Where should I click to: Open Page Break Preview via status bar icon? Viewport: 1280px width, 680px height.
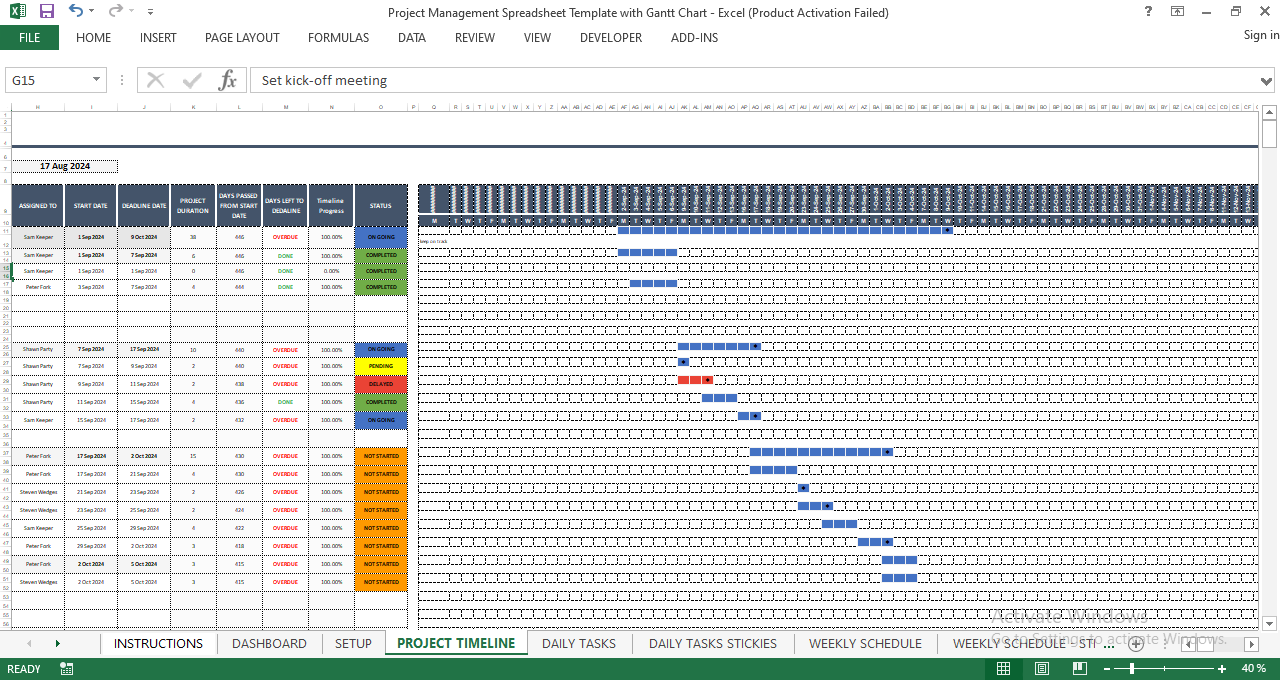1079,668
